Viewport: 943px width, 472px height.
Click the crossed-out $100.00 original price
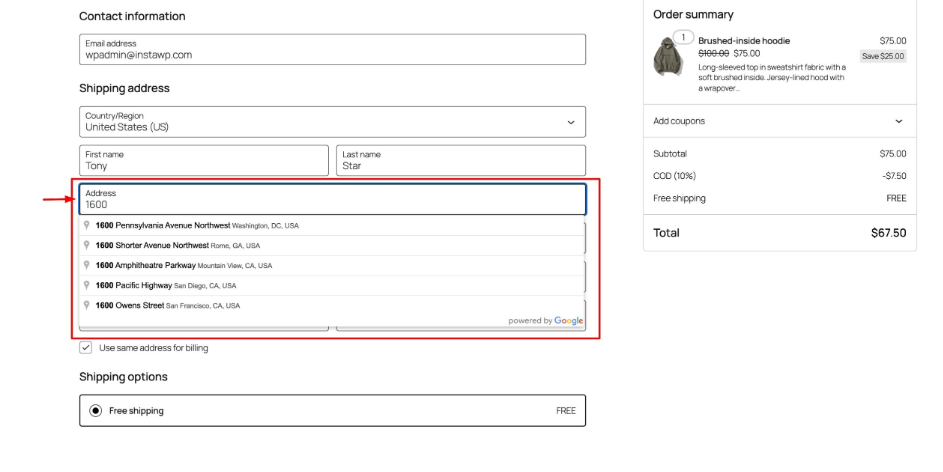[x=713, y=54]
